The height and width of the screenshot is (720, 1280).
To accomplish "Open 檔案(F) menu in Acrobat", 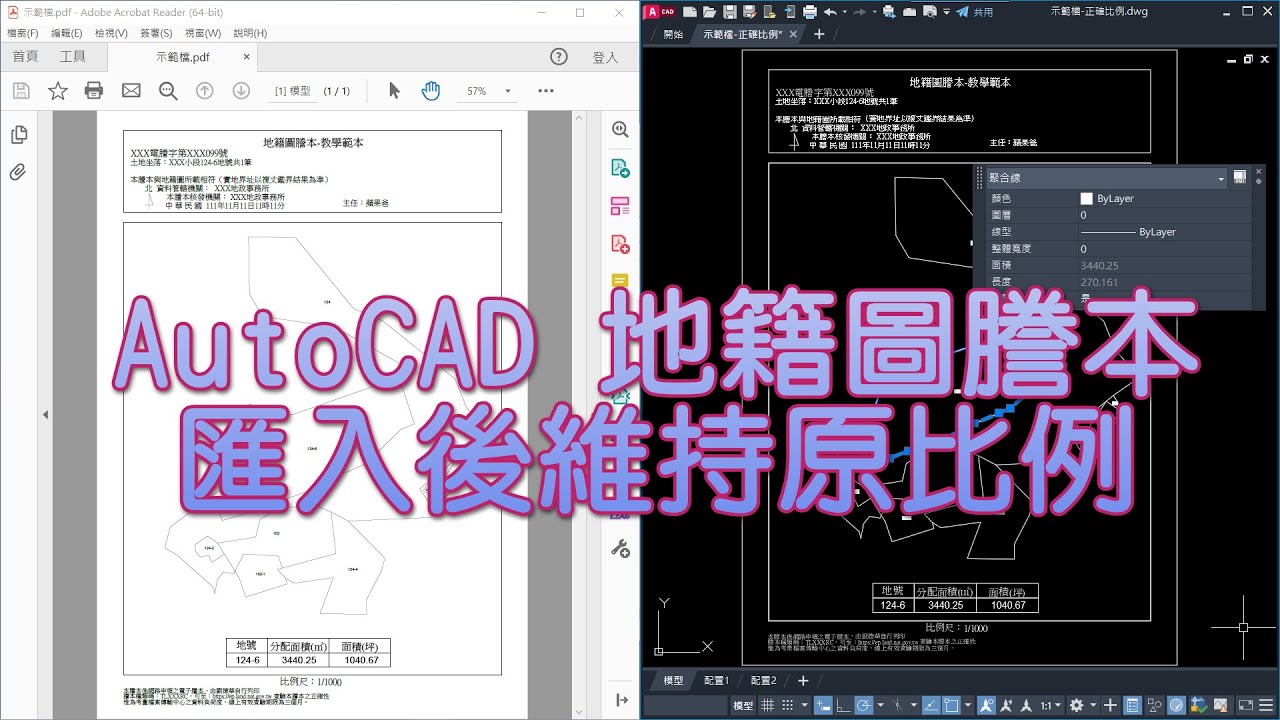I will tap(22, 33).
